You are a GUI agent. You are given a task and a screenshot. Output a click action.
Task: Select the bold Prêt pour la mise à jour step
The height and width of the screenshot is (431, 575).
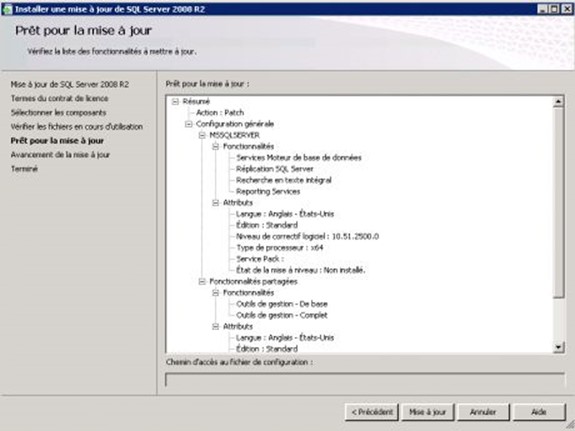[x=57, y=141]
